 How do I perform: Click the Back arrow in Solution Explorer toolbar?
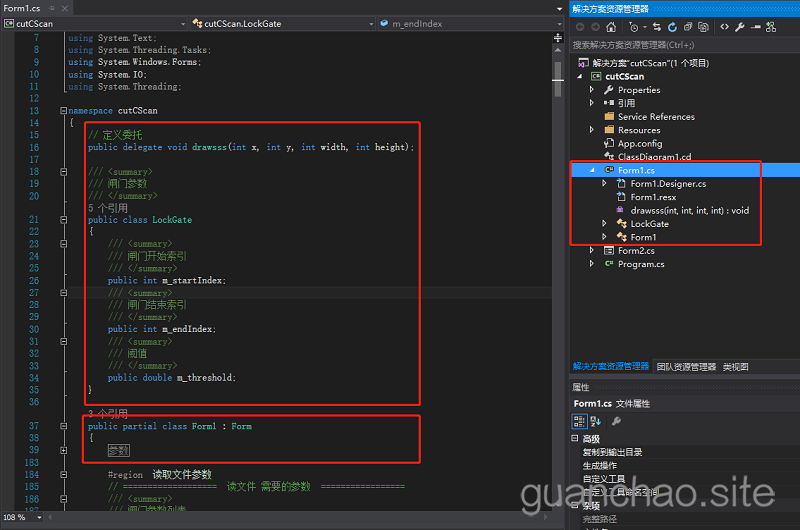[x=580, y=27]
